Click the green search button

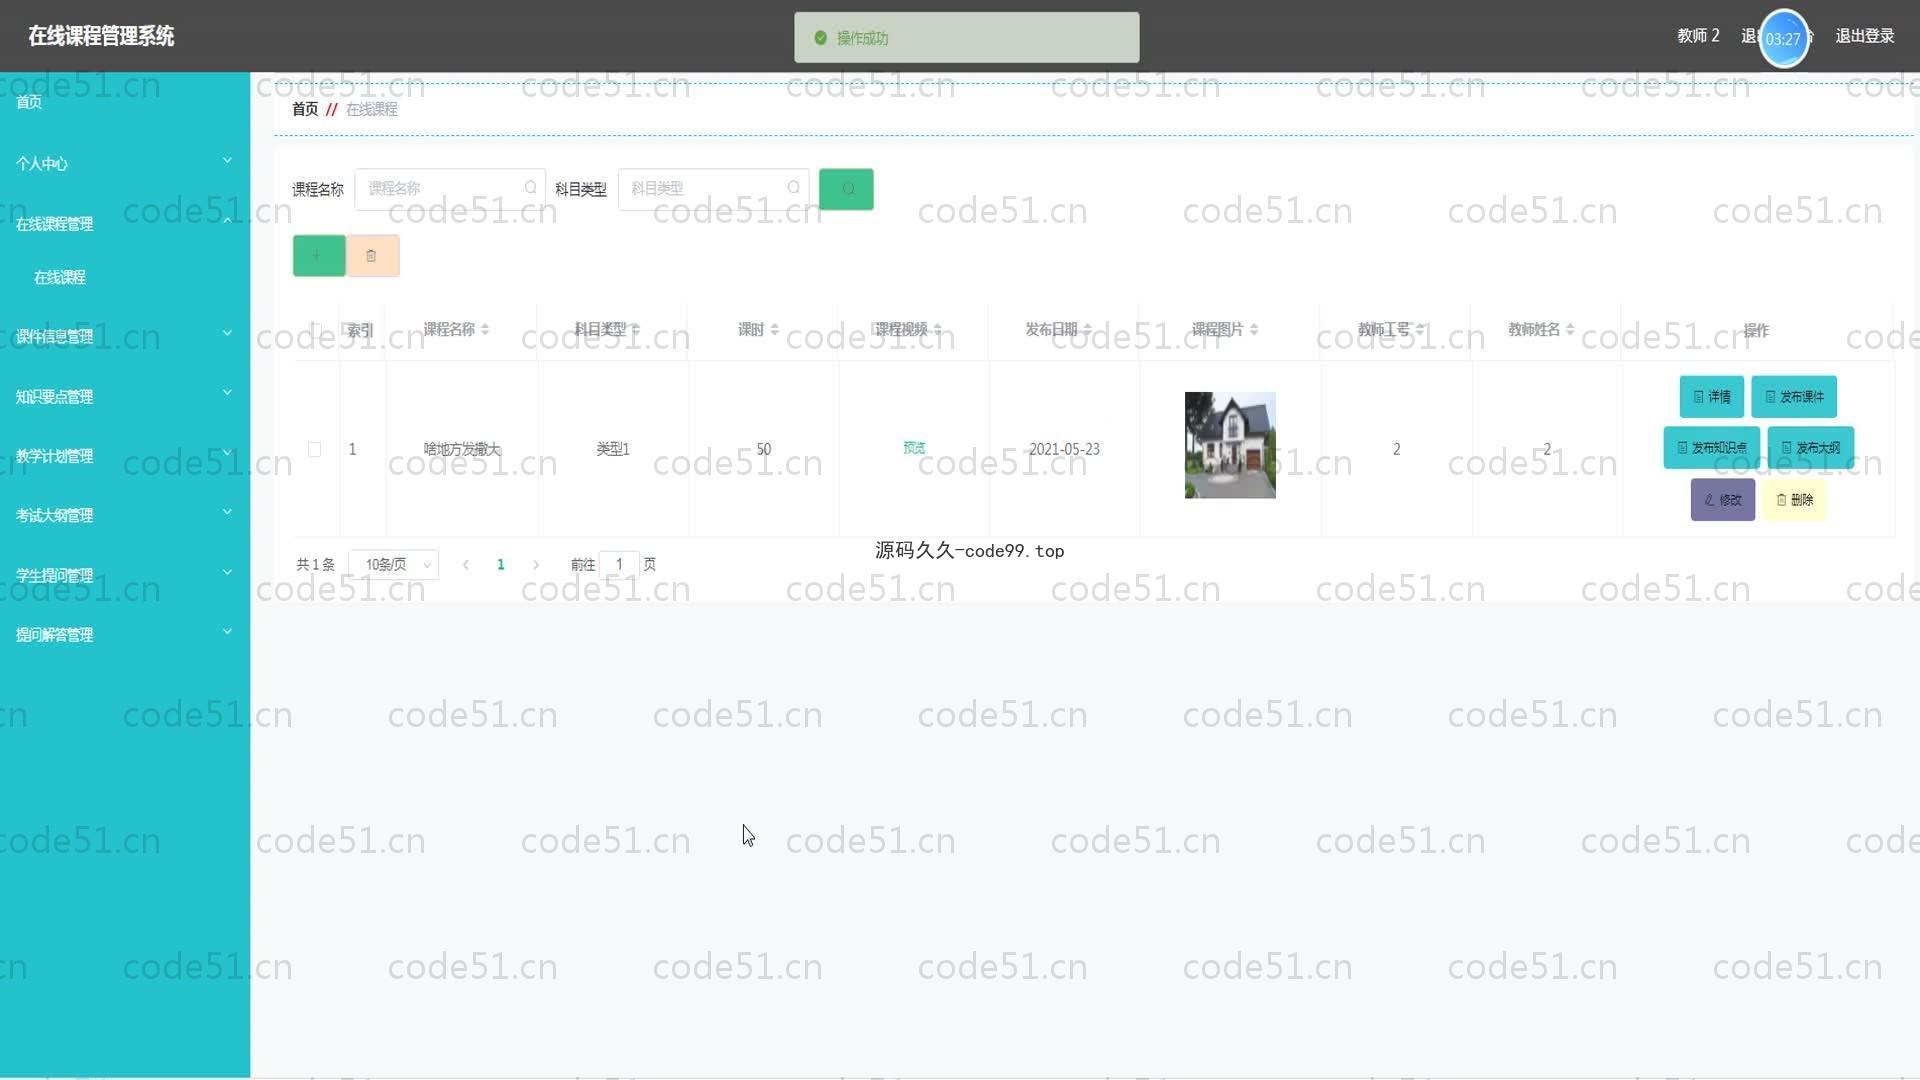(846, 189)
